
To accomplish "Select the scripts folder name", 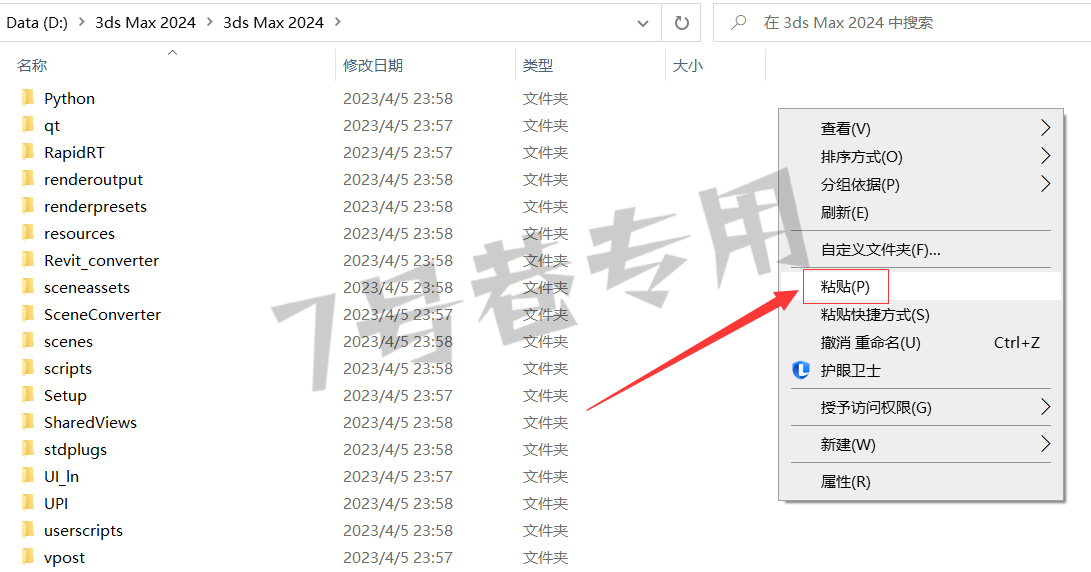I will [68, 369].
